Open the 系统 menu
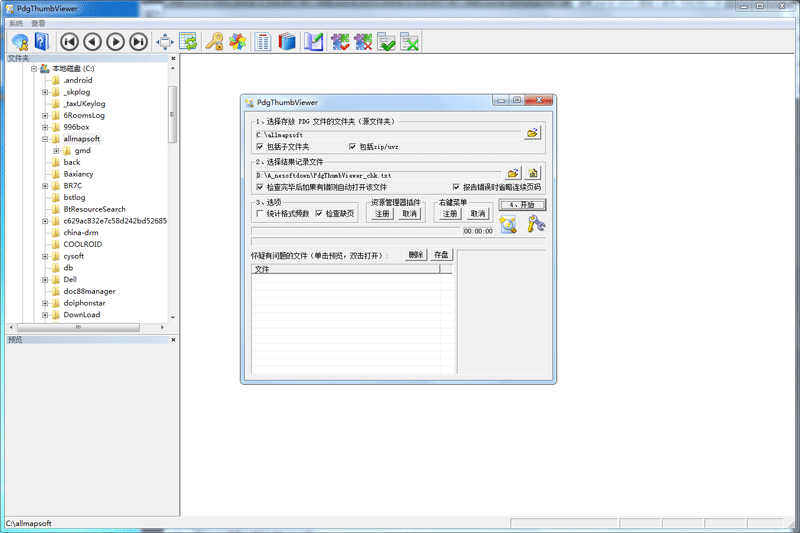 click(x=16, y=23)
